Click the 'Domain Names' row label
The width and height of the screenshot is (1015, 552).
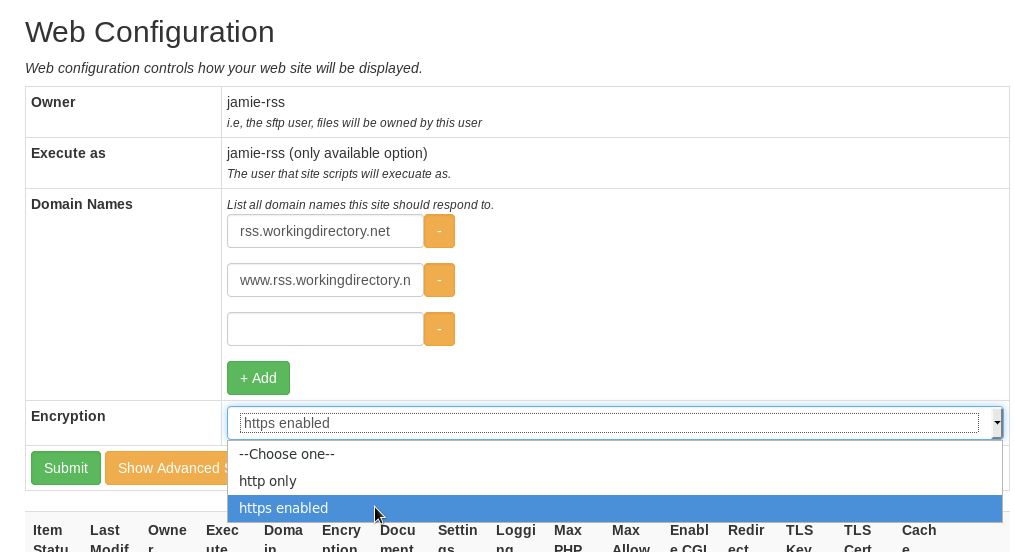pyautogui.click(x=82, y=204)
